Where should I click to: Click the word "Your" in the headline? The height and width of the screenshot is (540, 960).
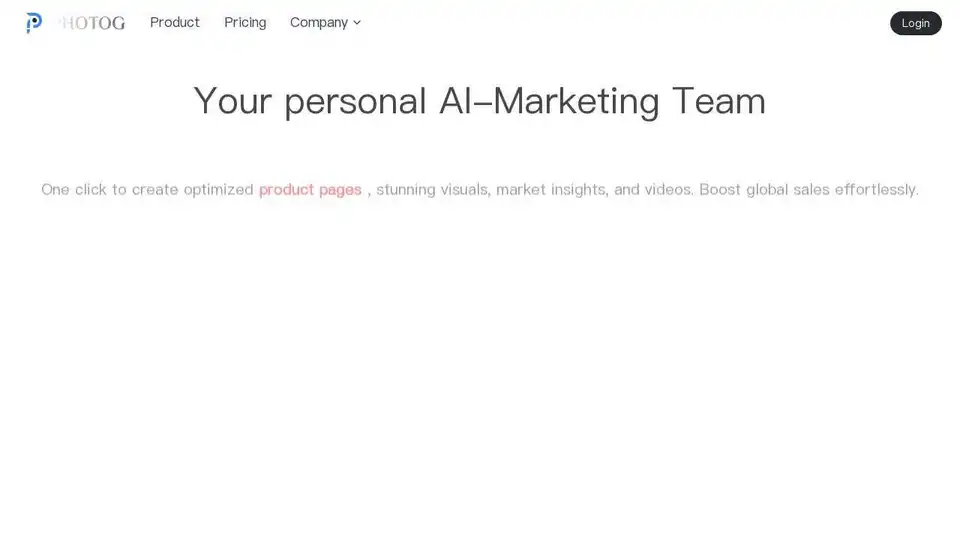233,102
